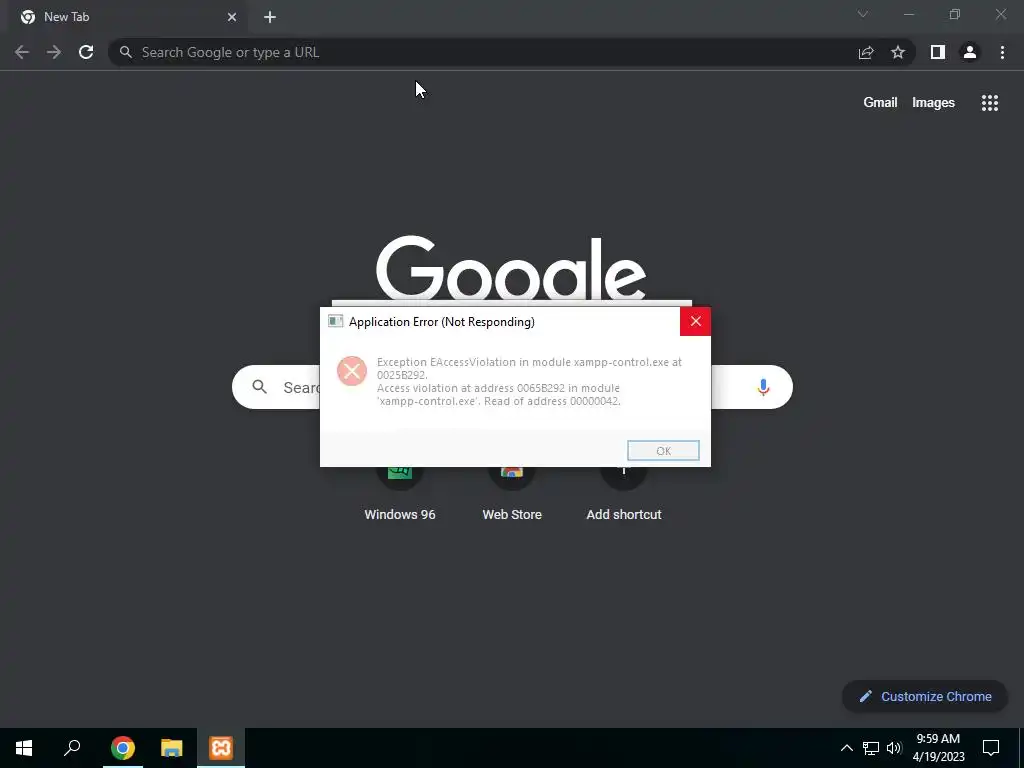Screen dimensions: 1024x768
Task: Close the New Tab tab
Action: 232,17
